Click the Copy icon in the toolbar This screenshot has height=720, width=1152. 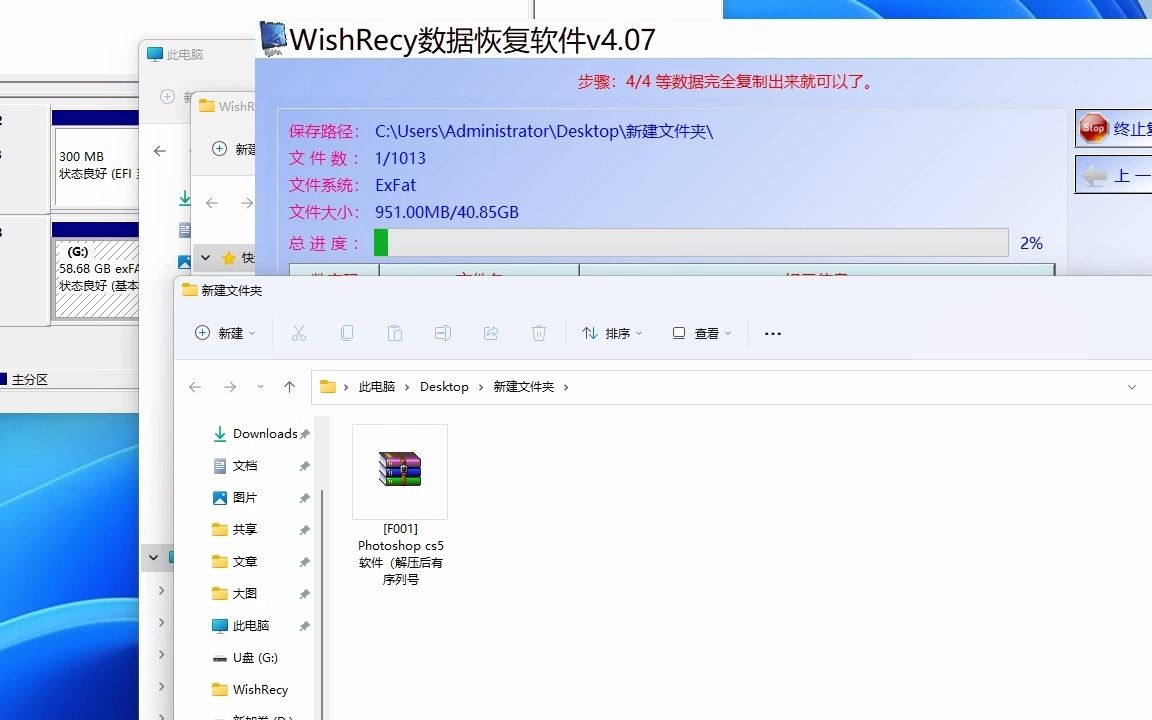click(347, 333)
